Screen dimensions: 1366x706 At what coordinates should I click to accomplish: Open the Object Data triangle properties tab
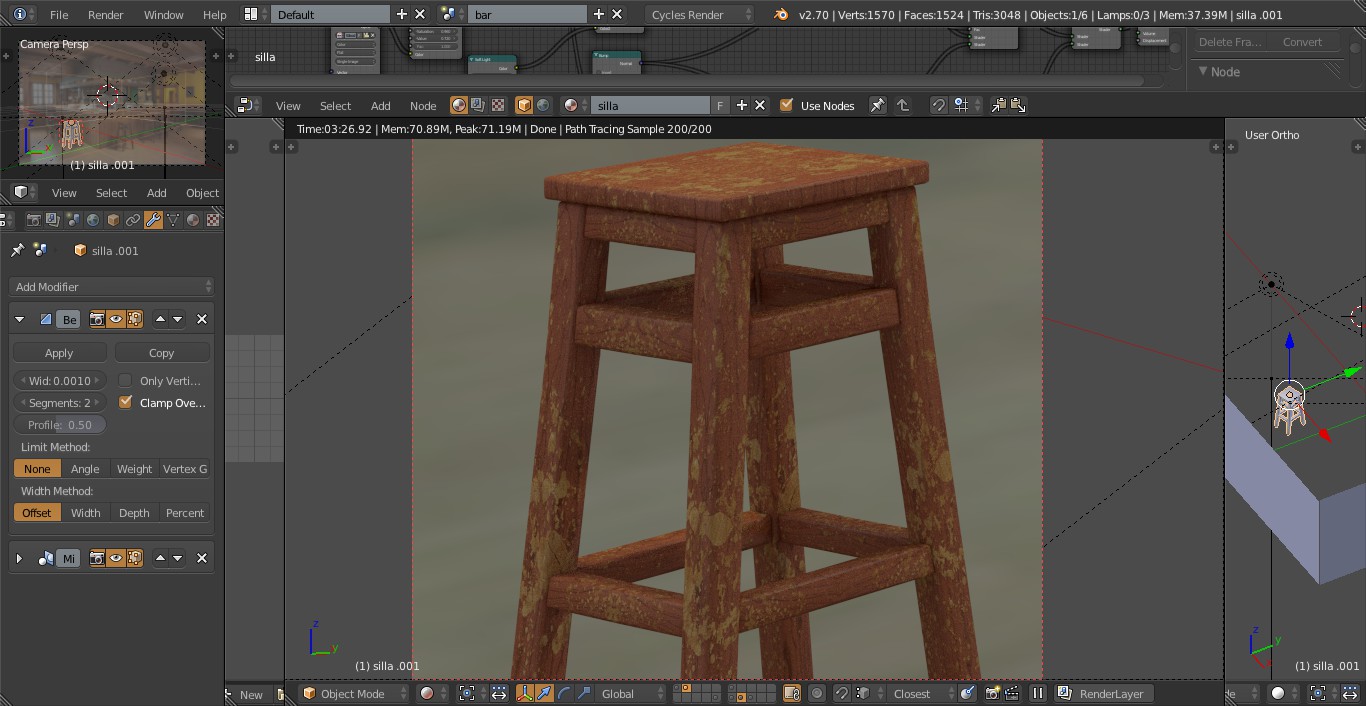point(173,220)
